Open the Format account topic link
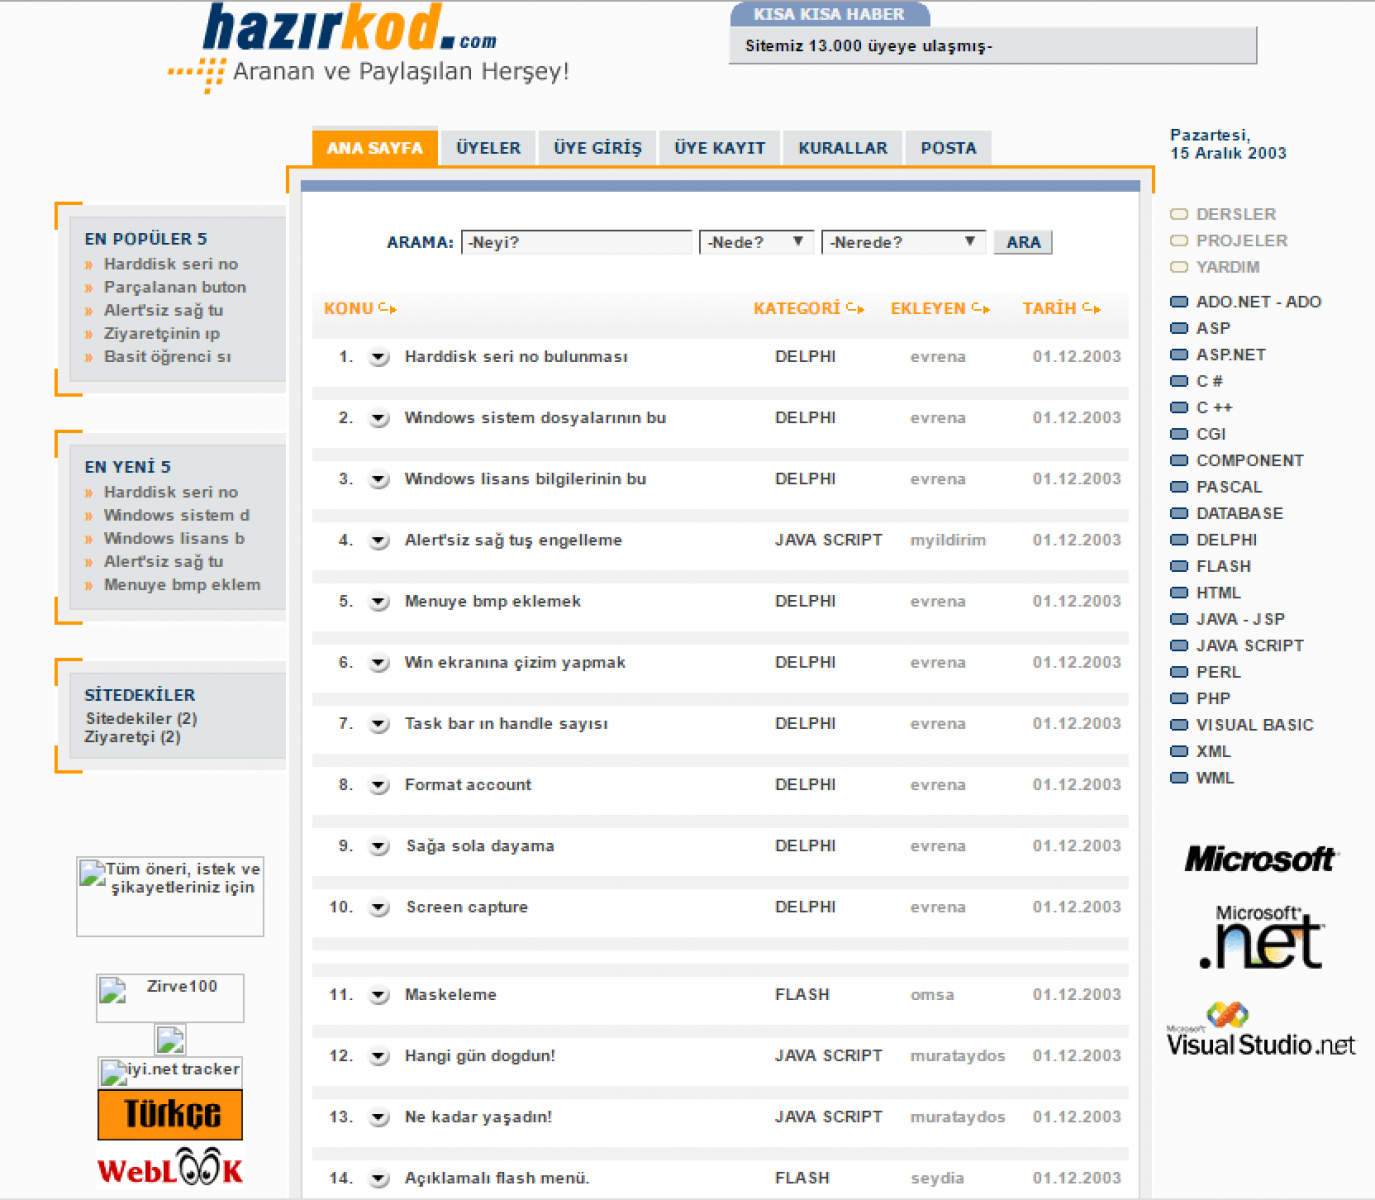This screenshot has width=1375, height=1200. pyautogui.click(x=468, y=785)
